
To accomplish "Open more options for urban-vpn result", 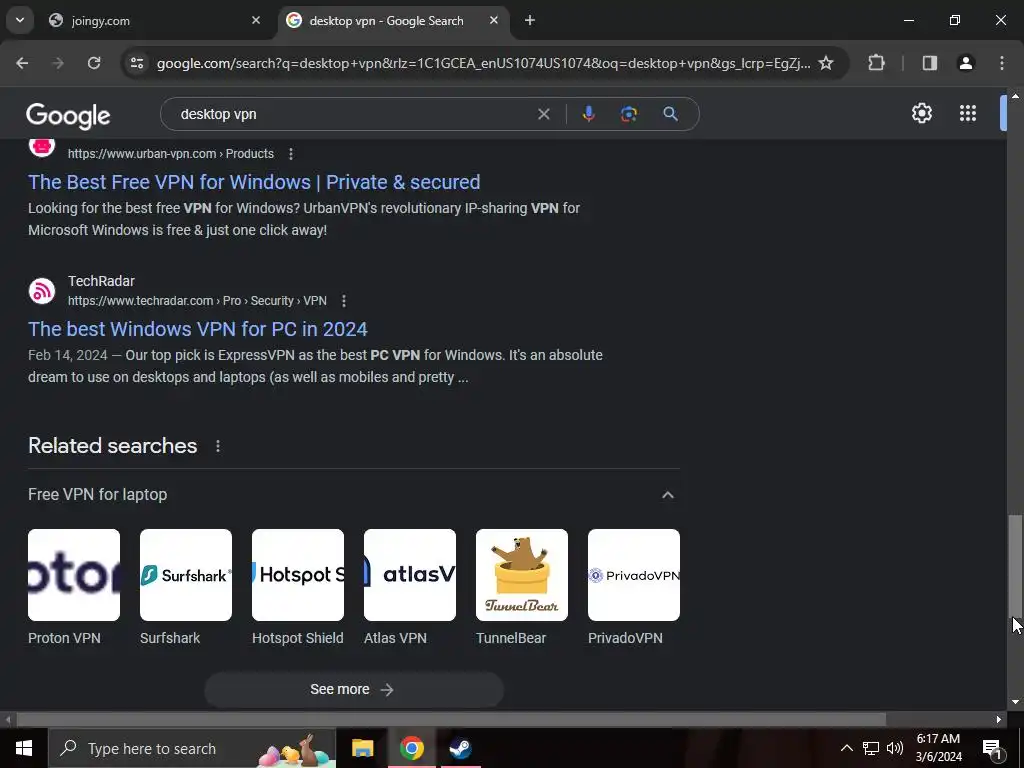I will click(x=291, y=154).
